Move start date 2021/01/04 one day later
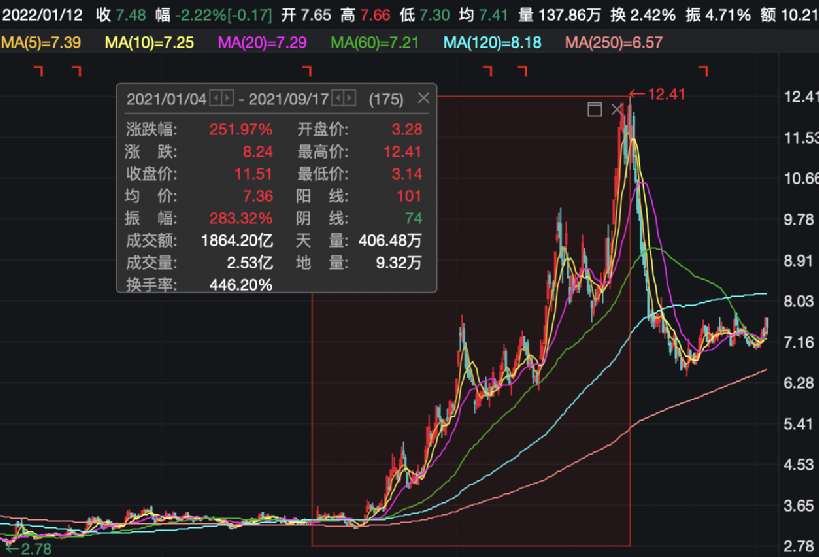Image resolution: width=819 pixels, height=557 pixels. click(x=228, y=98)
